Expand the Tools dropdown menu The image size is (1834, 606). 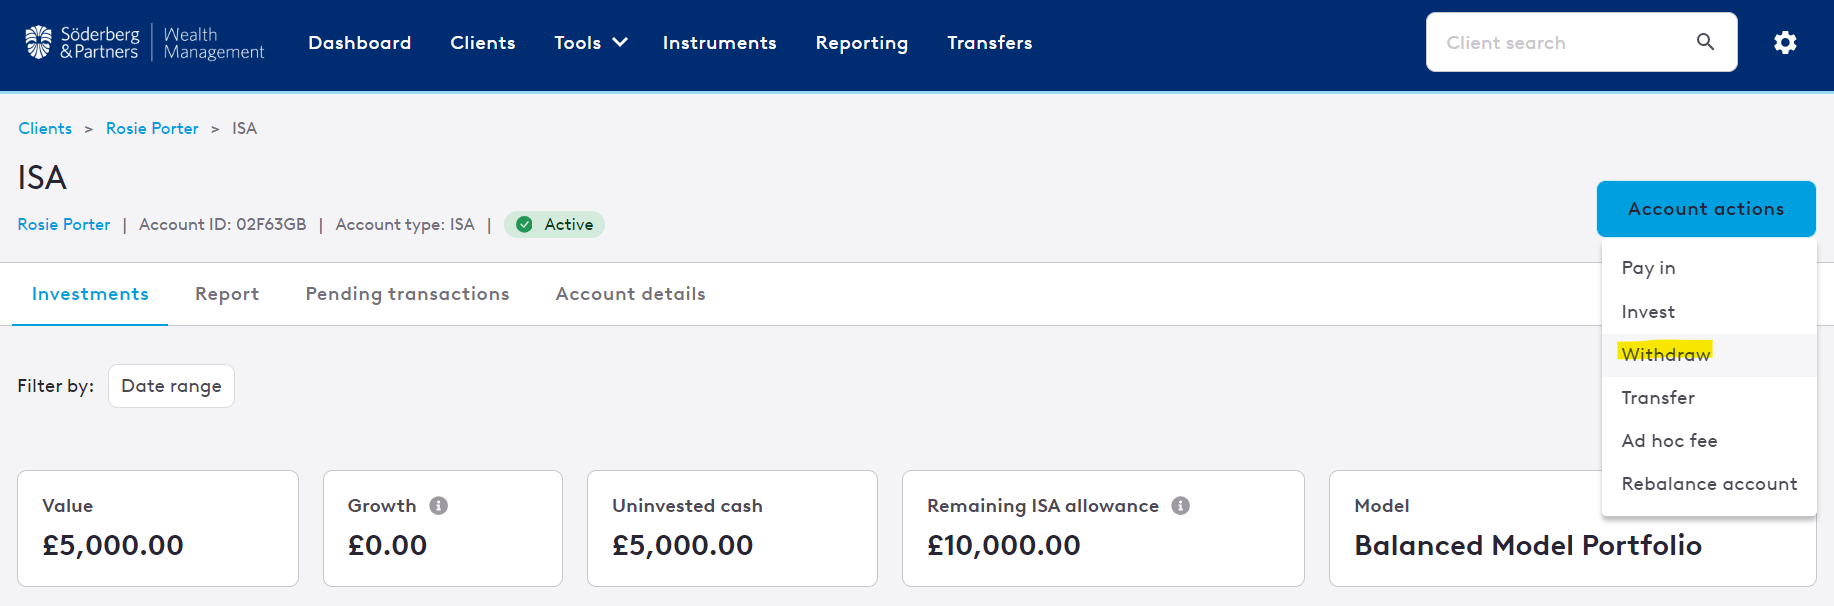click(591, 43)
